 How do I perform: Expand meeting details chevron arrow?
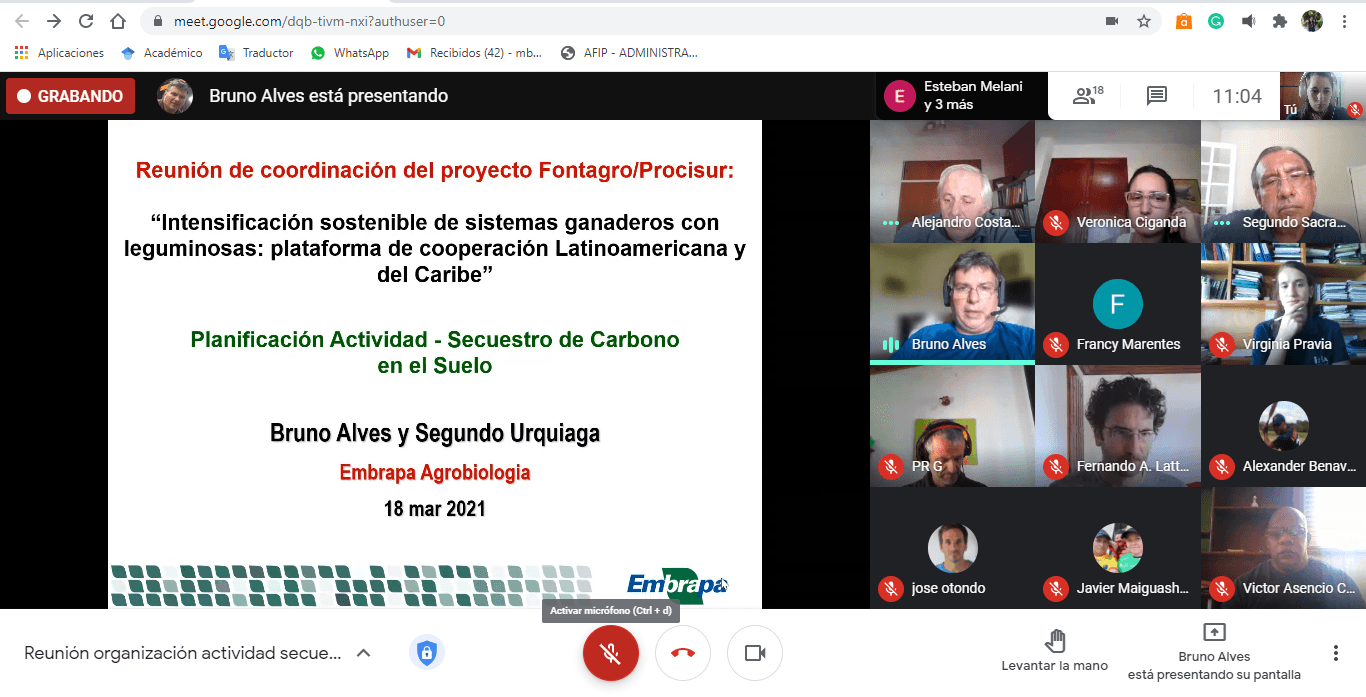click(364, 653)
